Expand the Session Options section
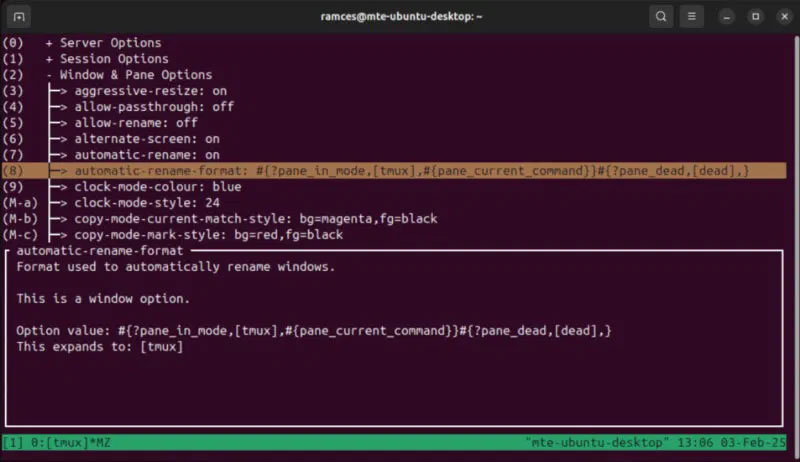The height and width of the screenshot is (462, 800). click(x=107, y=59)
